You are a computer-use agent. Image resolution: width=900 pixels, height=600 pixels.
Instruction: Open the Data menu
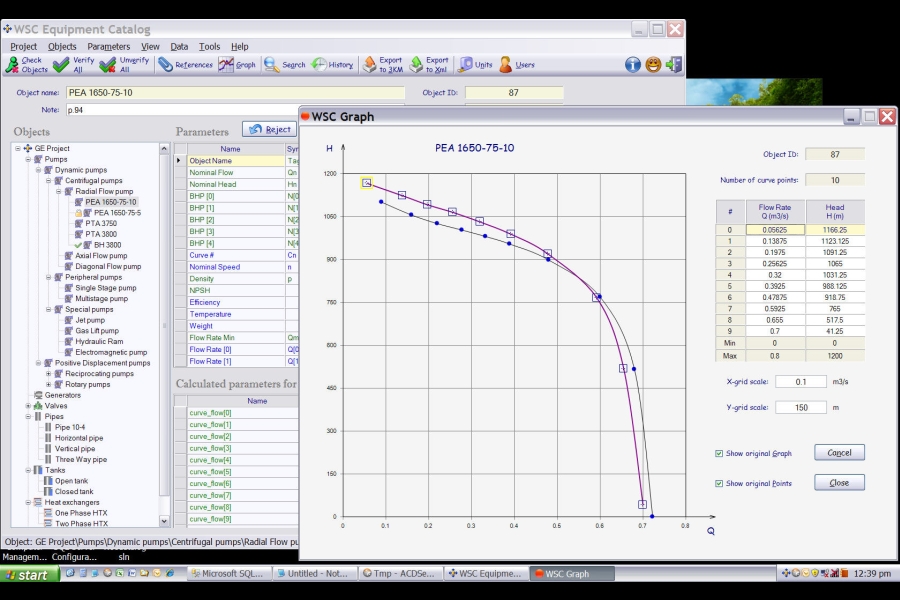pyautogui.click(x=179, y=47)
